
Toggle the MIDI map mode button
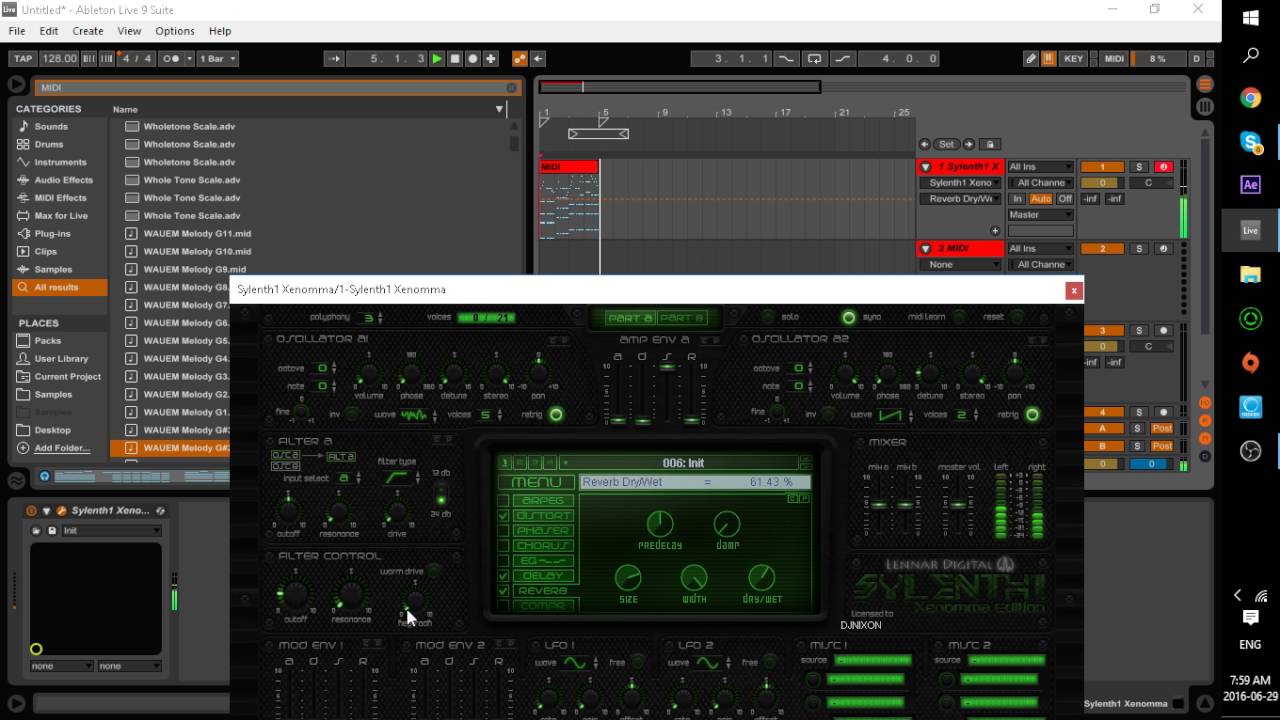[x=1114, y=59]
